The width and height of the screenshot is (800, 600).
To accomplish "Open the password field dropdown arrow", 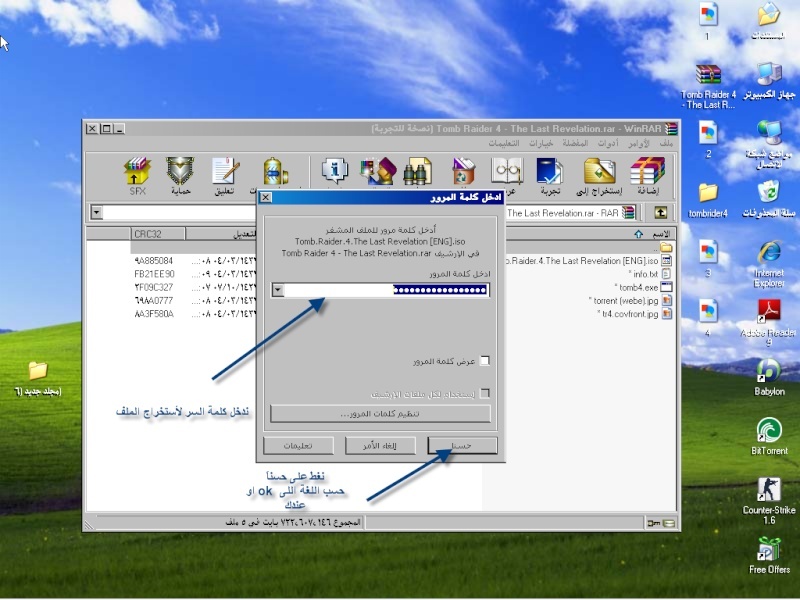I will click(278, 290).
